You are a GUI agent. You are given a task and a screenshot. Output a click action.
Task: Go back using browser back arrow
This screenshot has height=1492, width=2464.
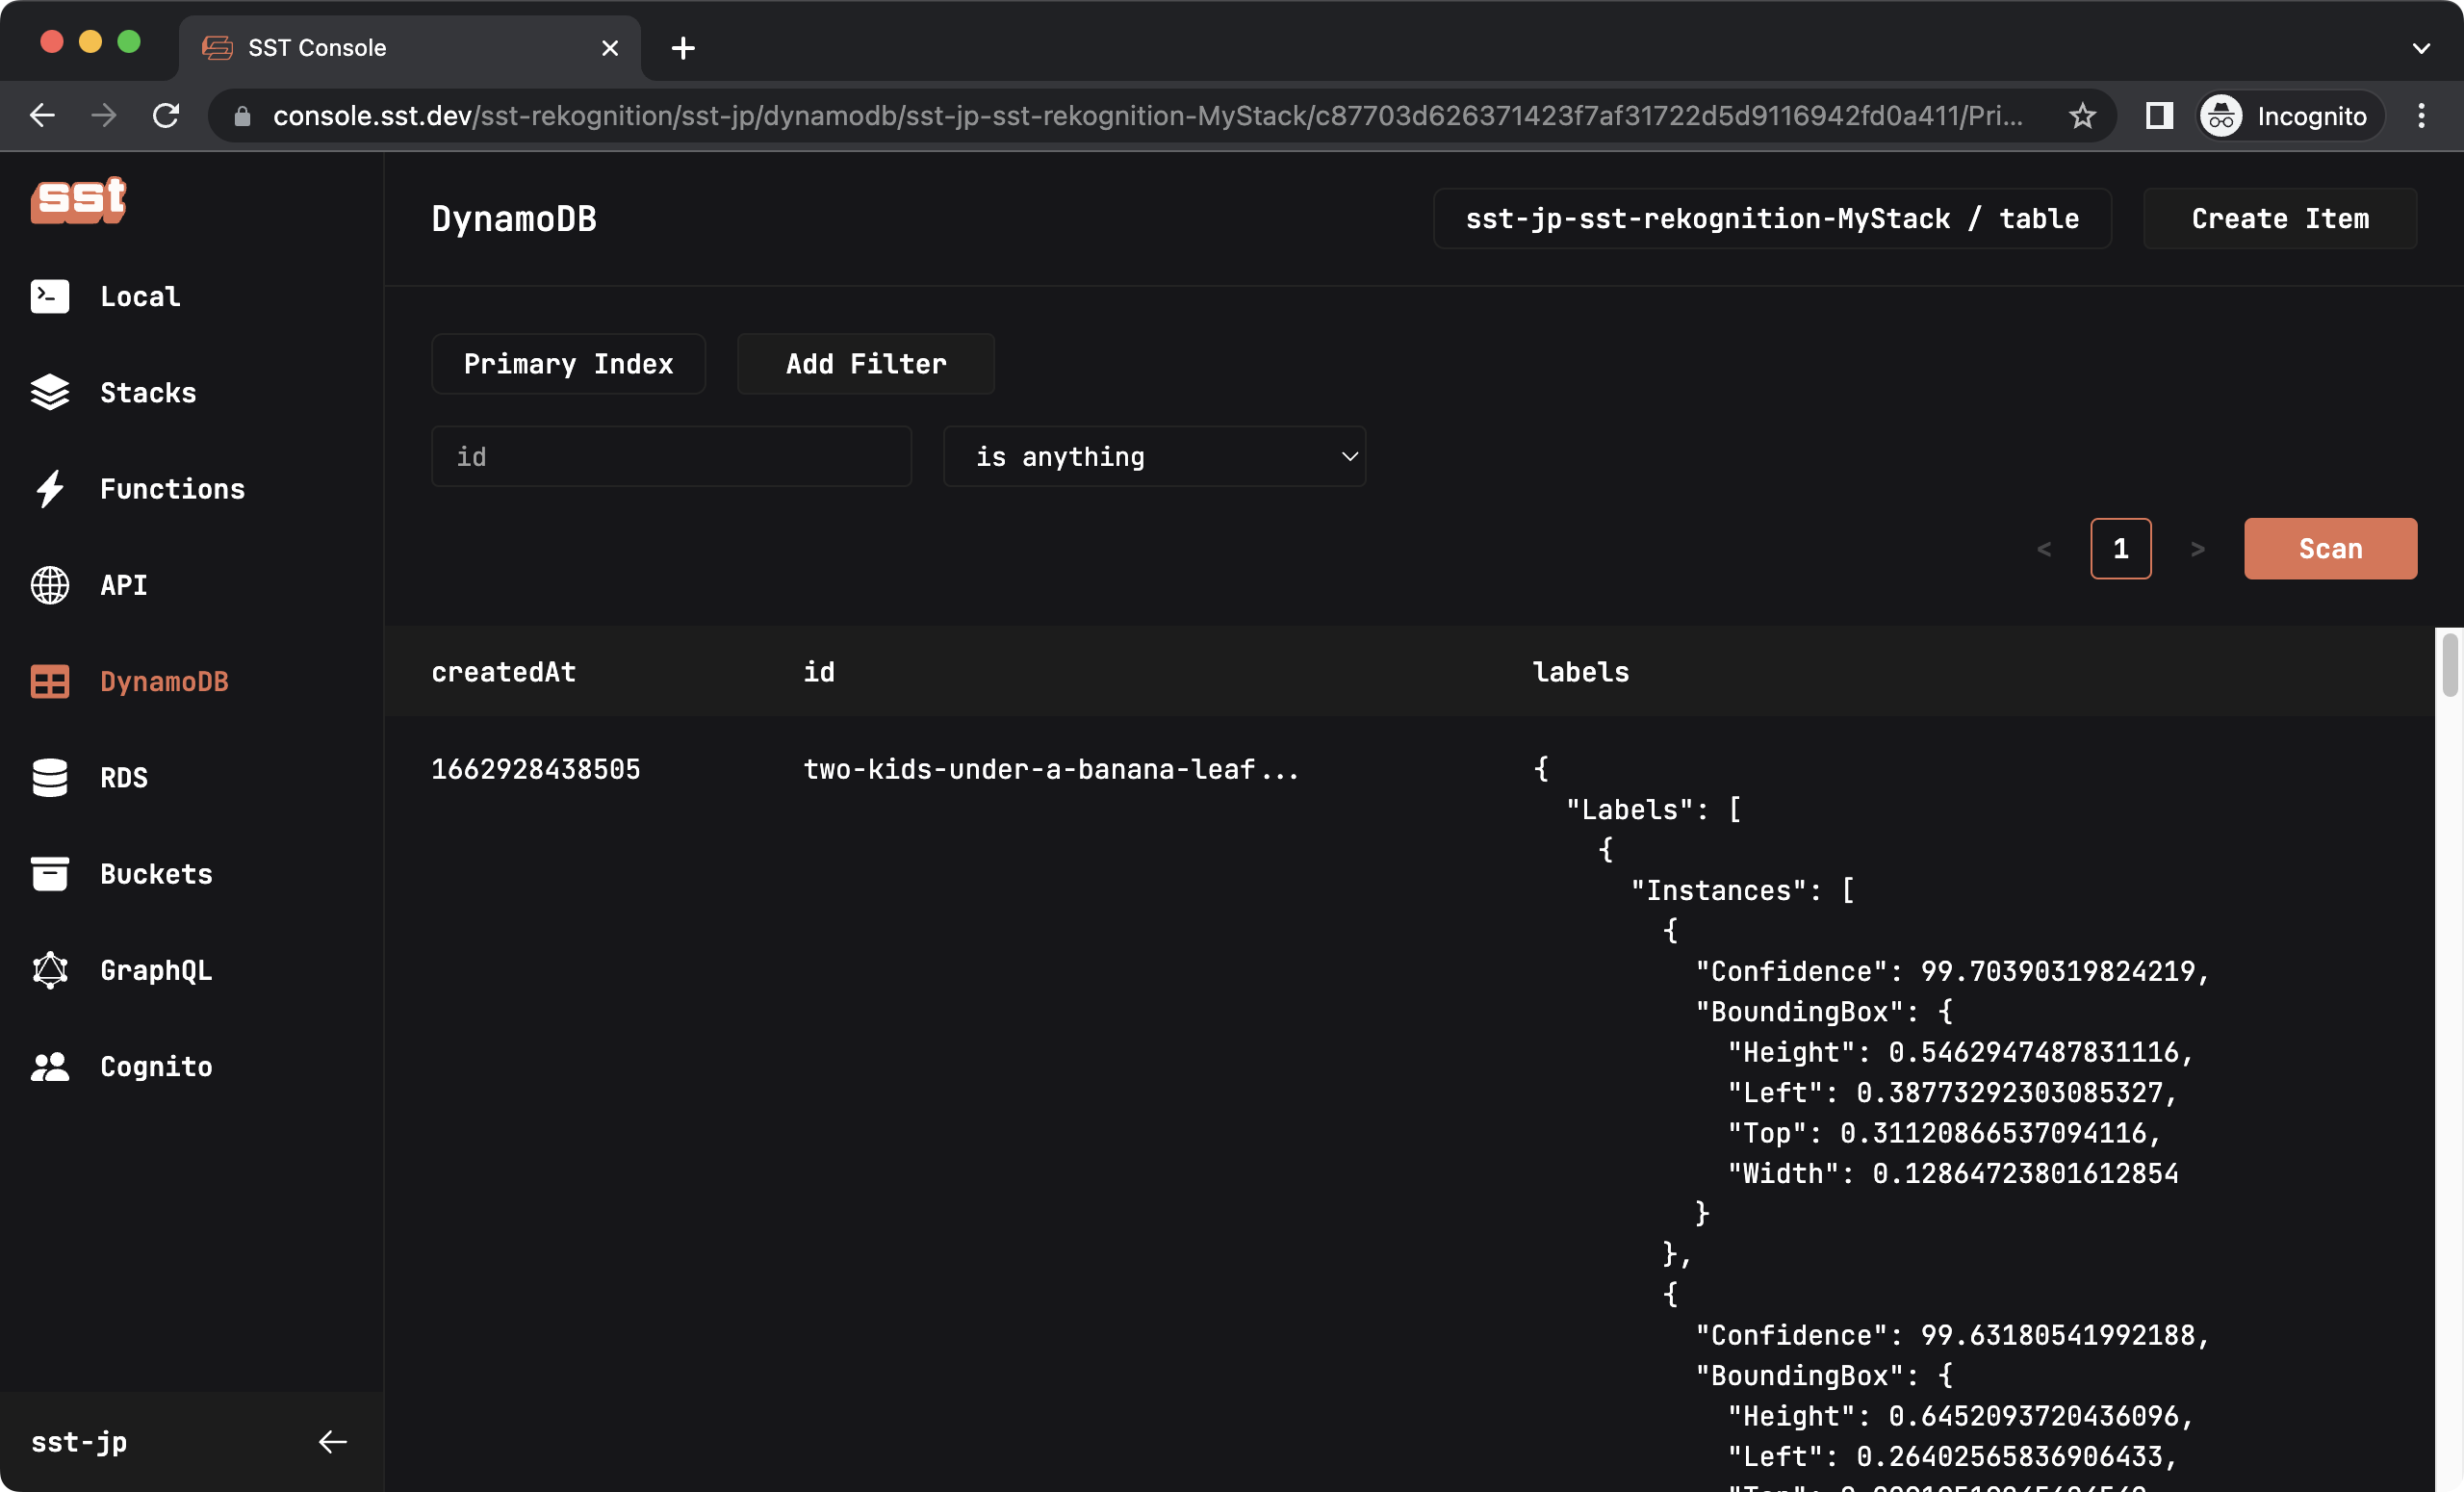[42, 116]
